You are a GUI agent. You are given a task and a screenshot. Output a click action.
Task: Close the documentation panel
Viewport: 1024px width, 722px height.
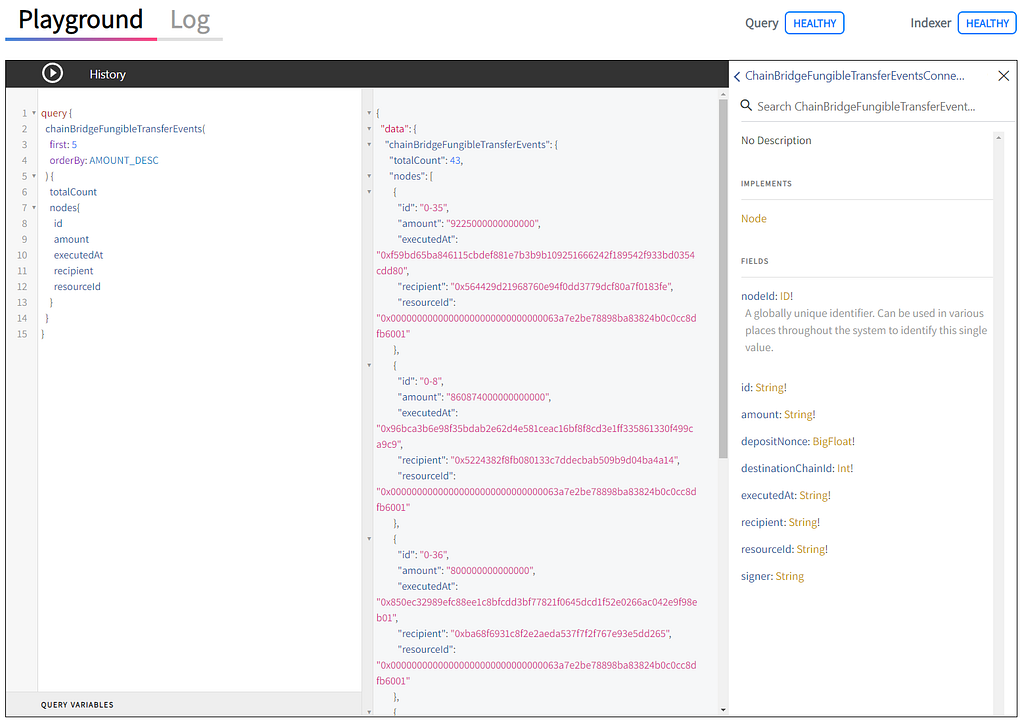[1004, 76]
